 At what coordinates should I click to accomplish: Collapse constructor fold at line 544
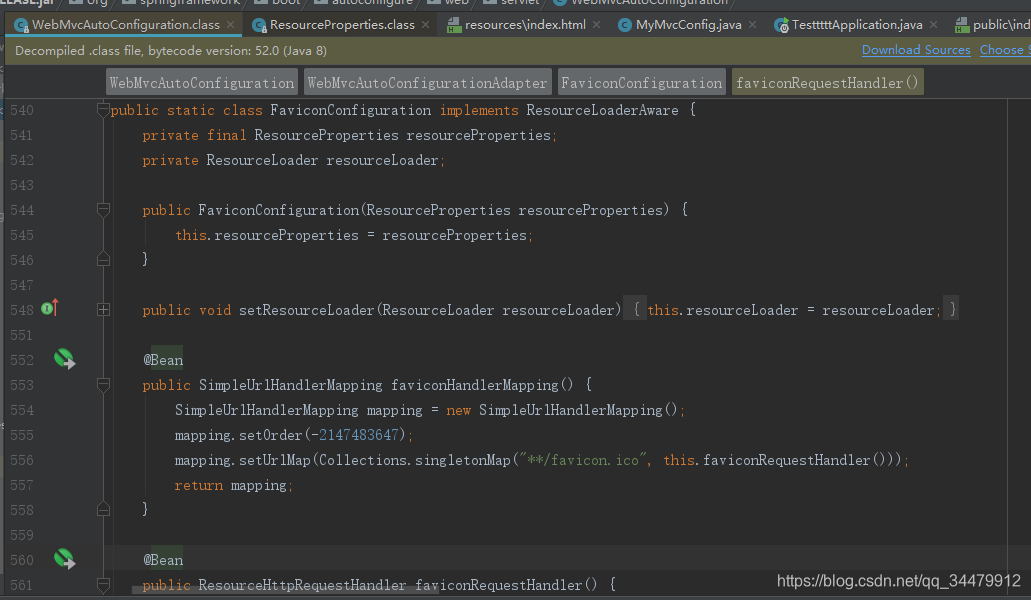click(x=103, y=210)
